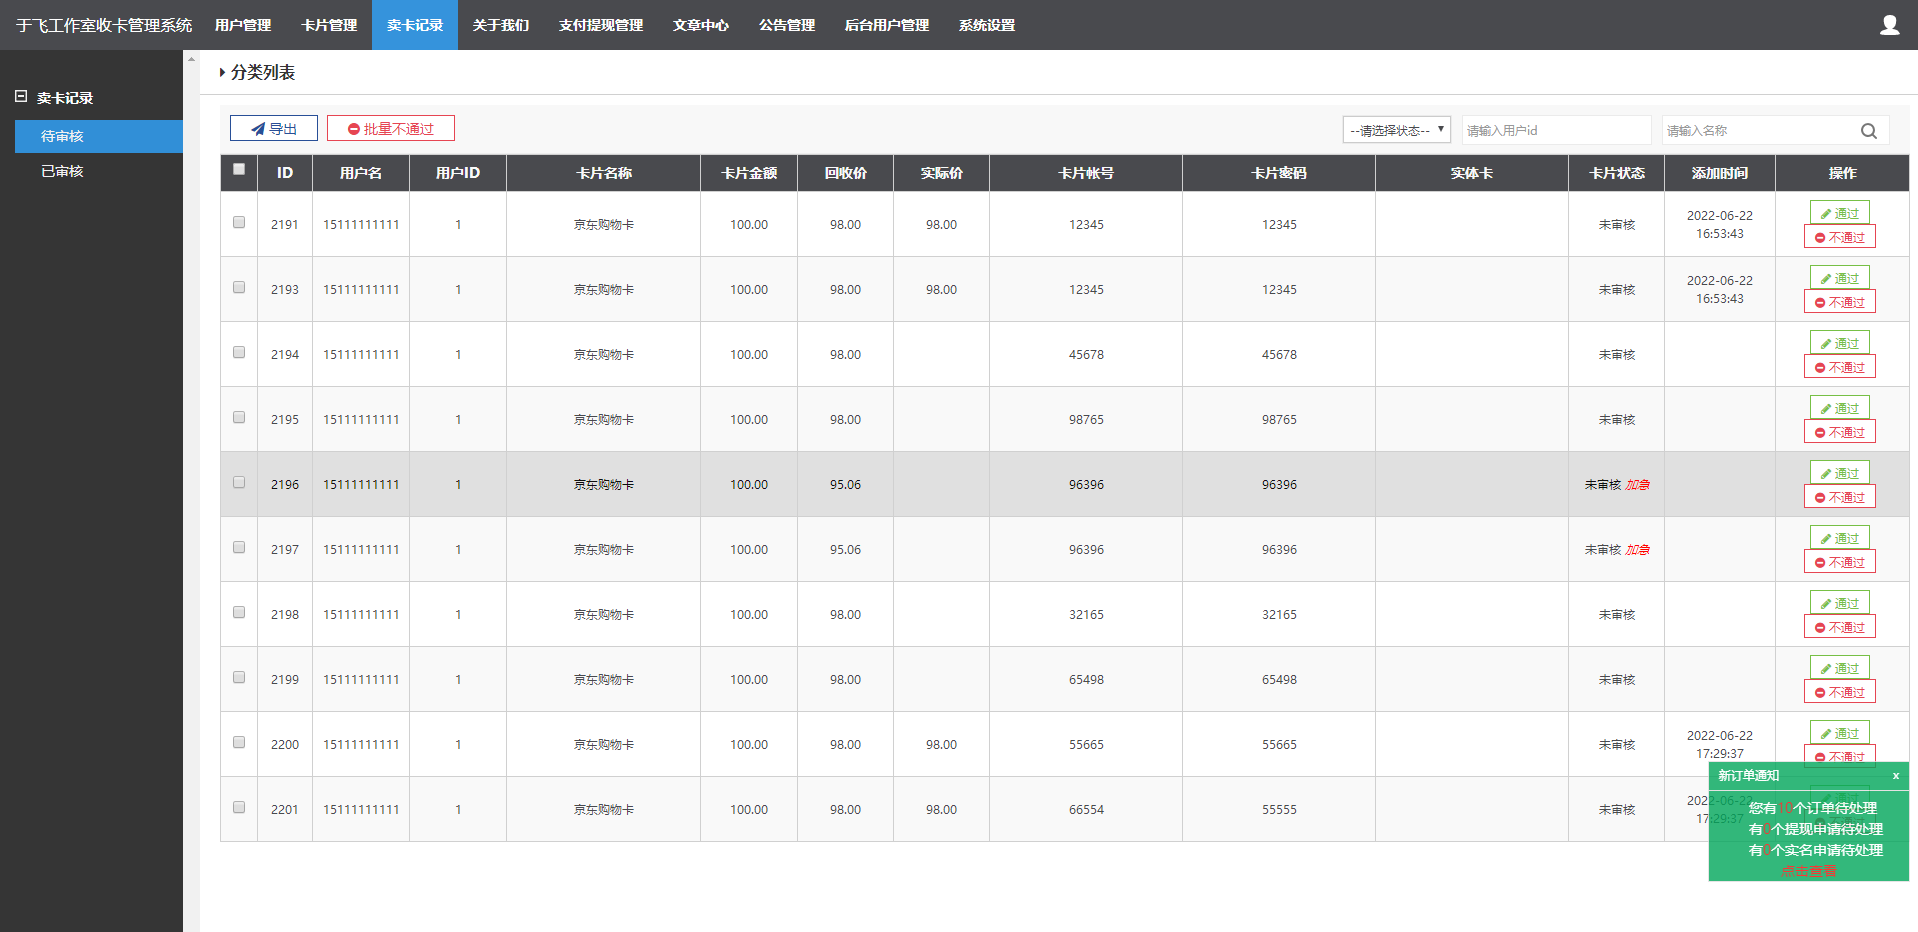1918x932 pixels.
Task: Go to 系统设置 in top navigation
Action: (986, 25)
